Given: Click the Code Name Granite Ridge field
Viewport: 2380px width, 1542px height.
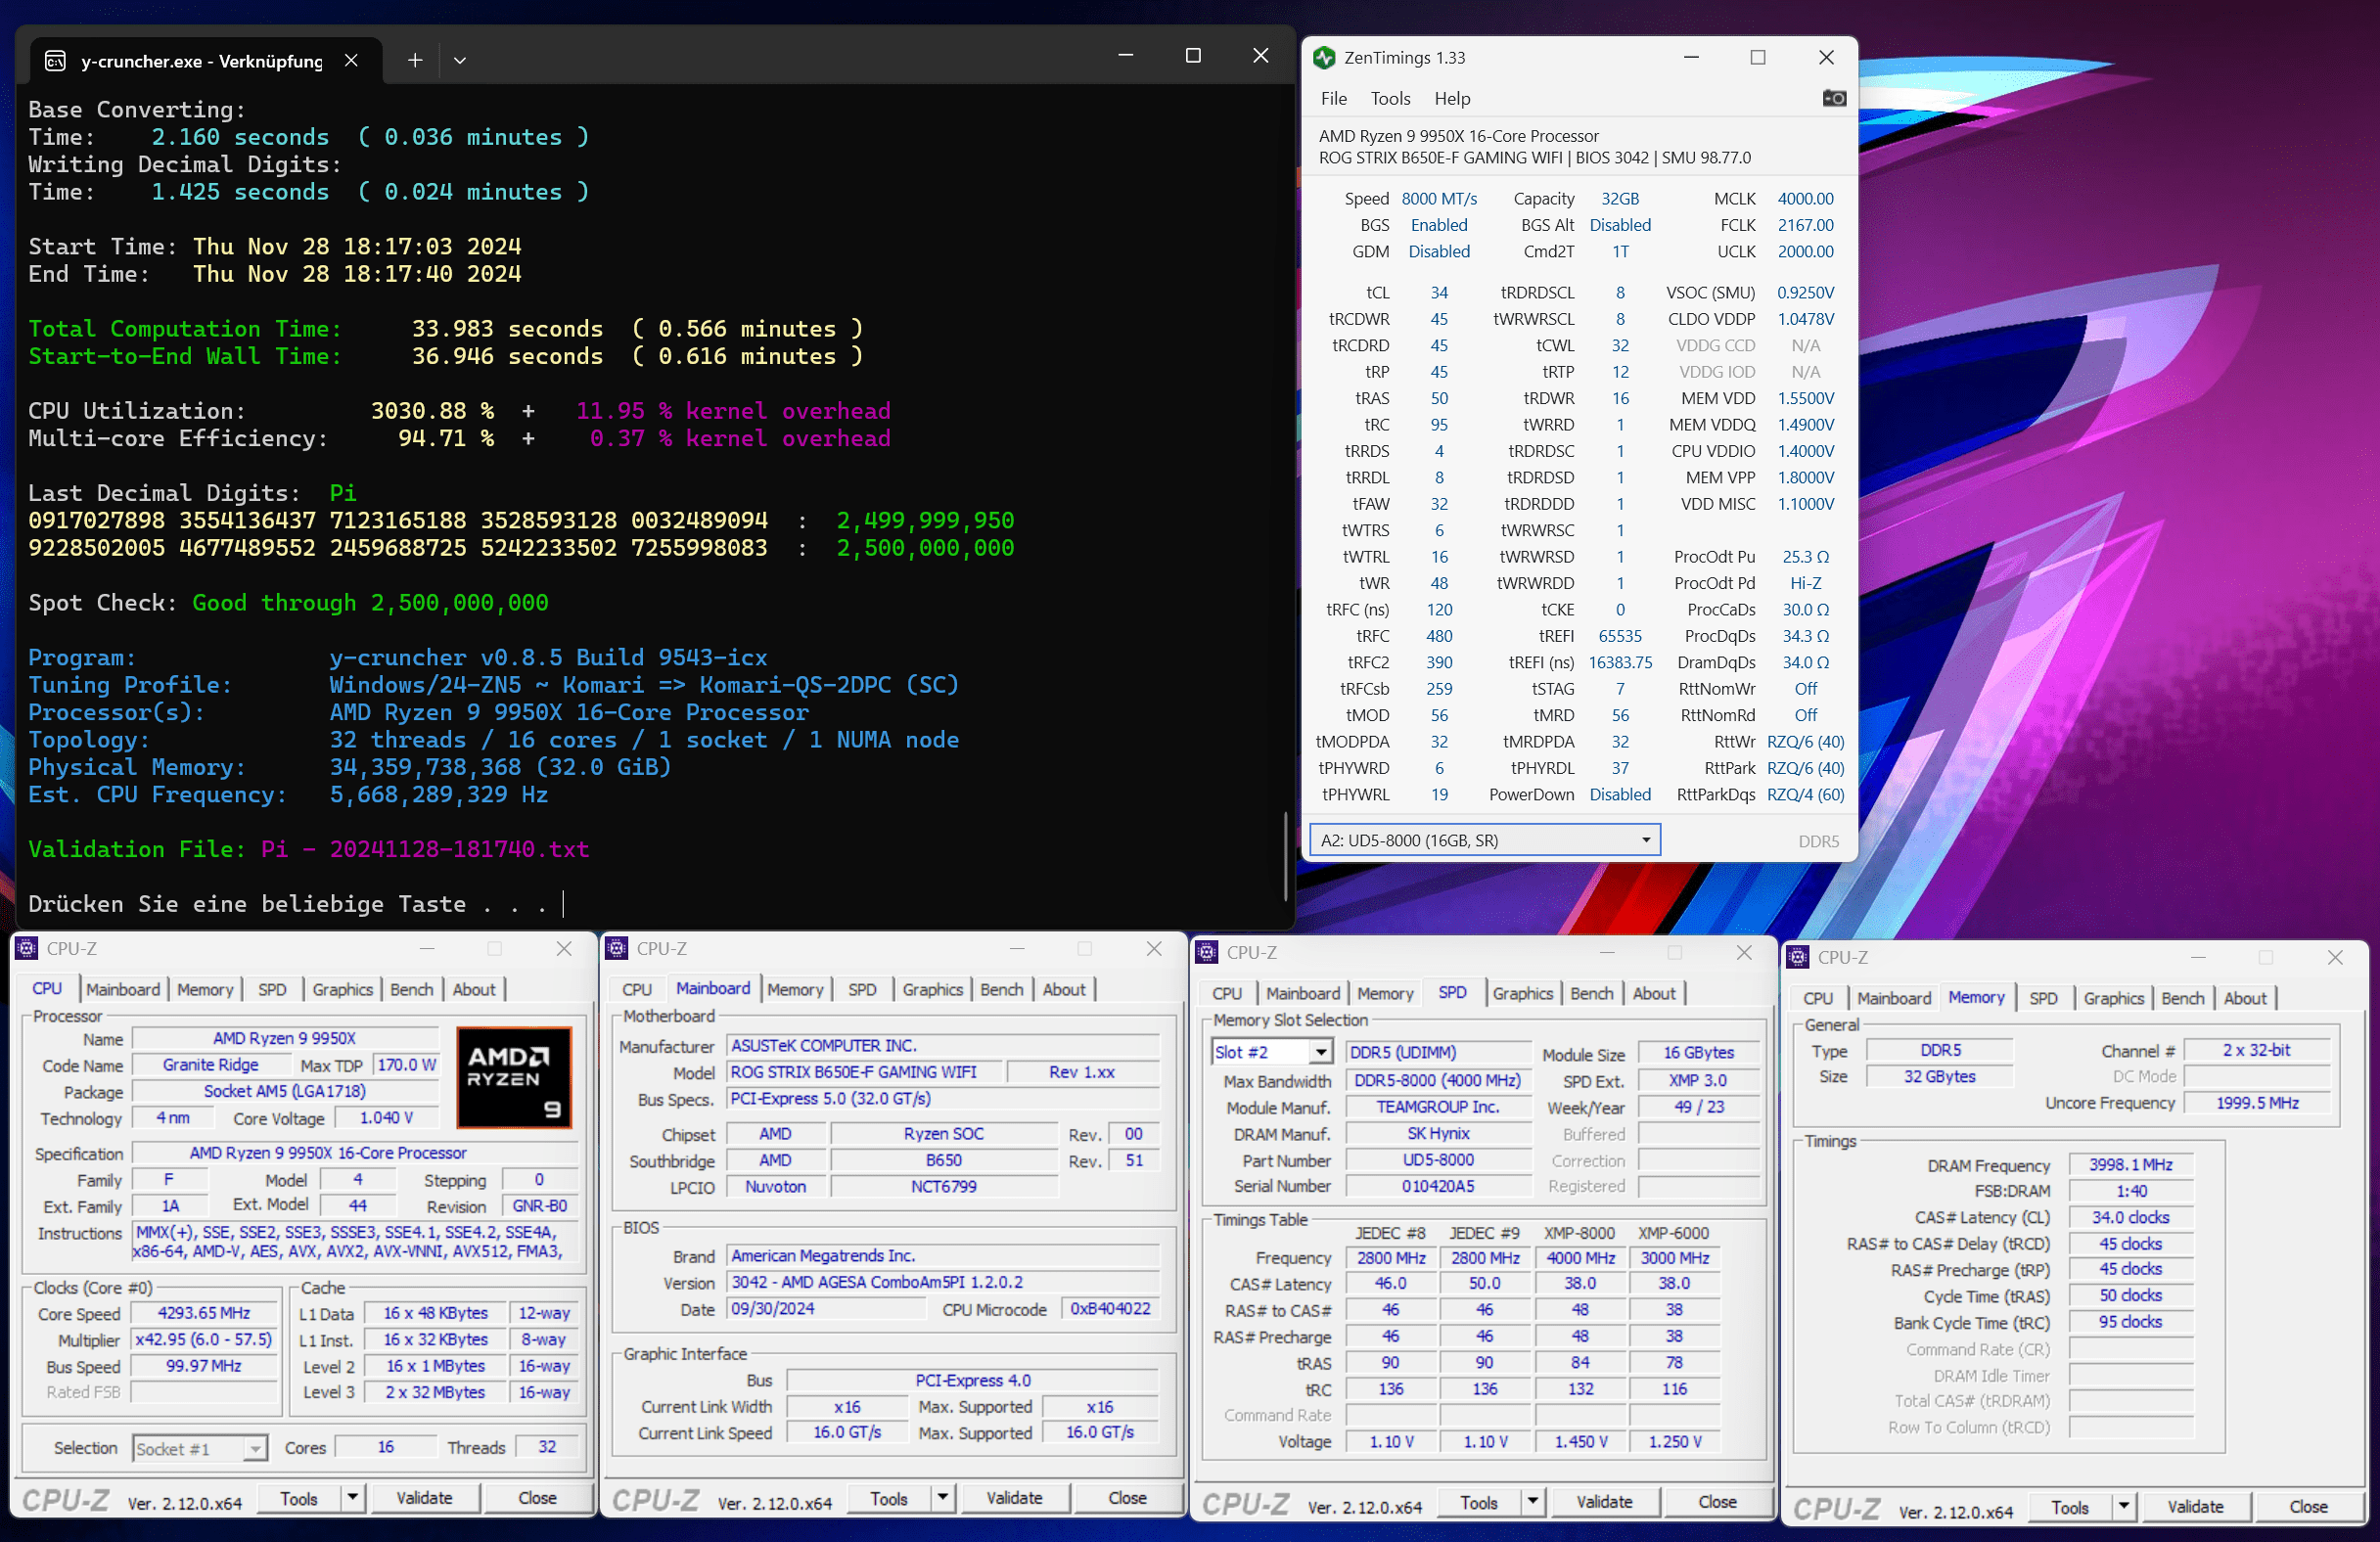Looking at the screenshot, I should [211, 1065].
